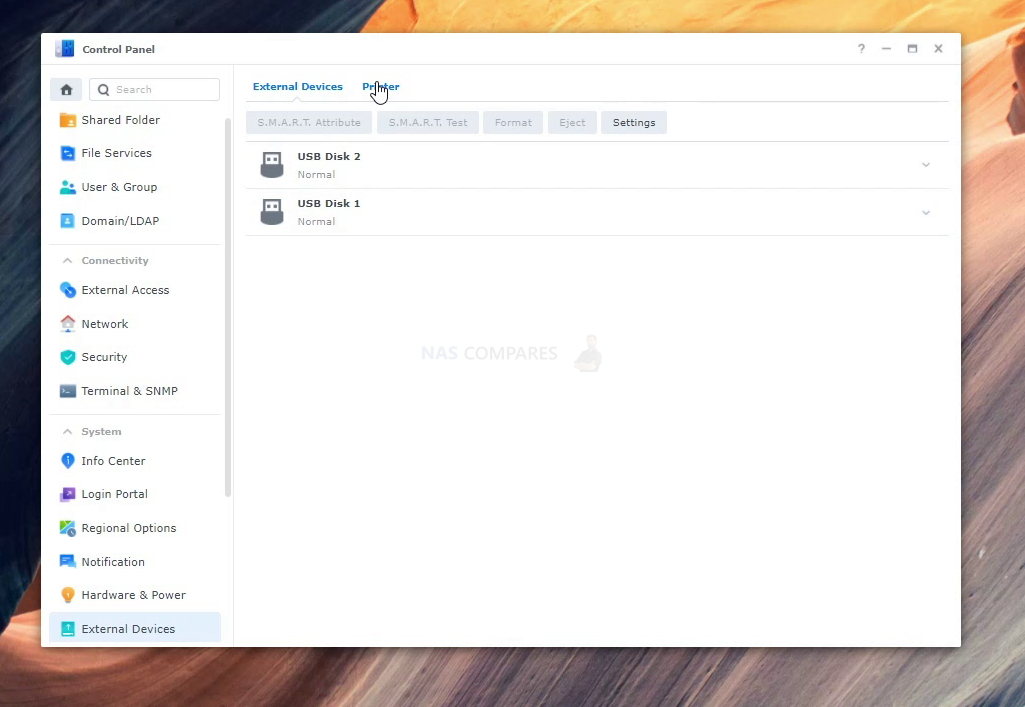
Task: Close the Control Panel window
Action: [x=939, y=48]
